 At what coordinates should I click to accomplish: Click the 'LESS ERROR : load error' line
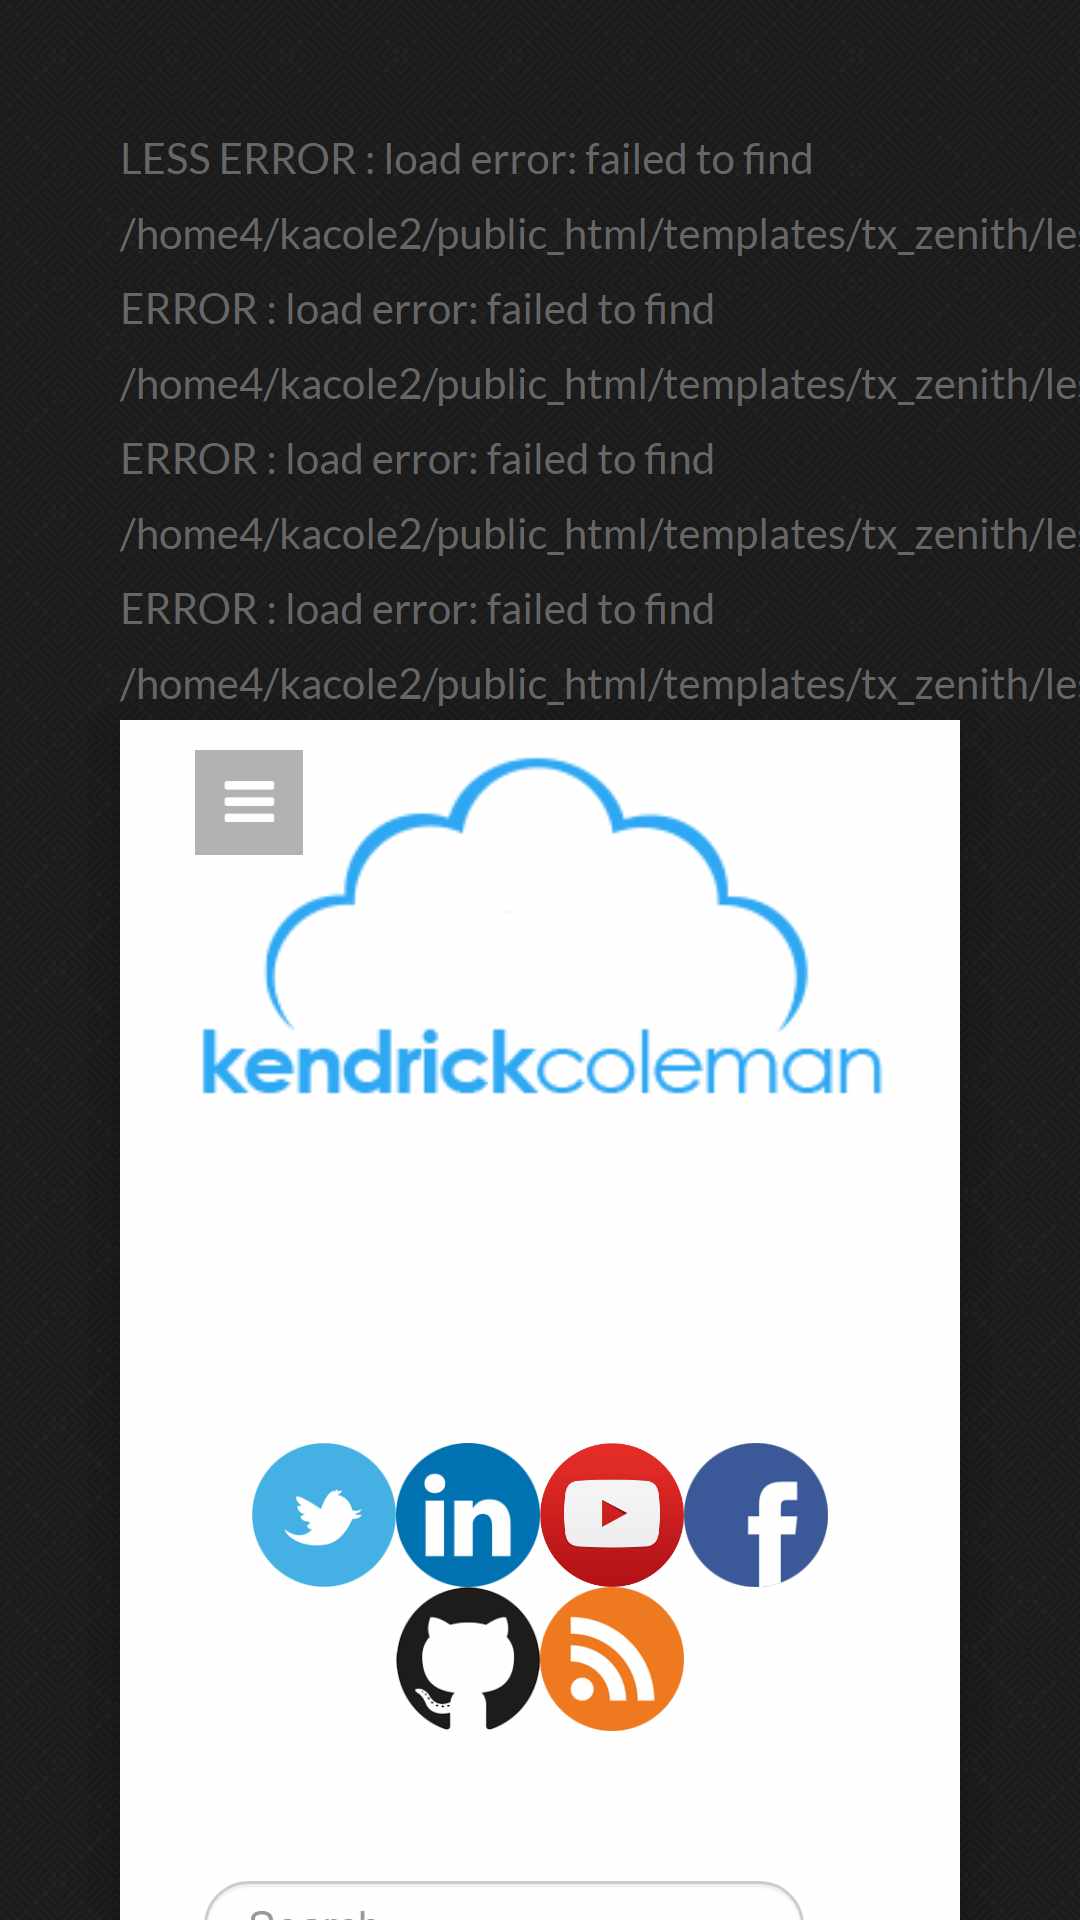click(467, 160)
